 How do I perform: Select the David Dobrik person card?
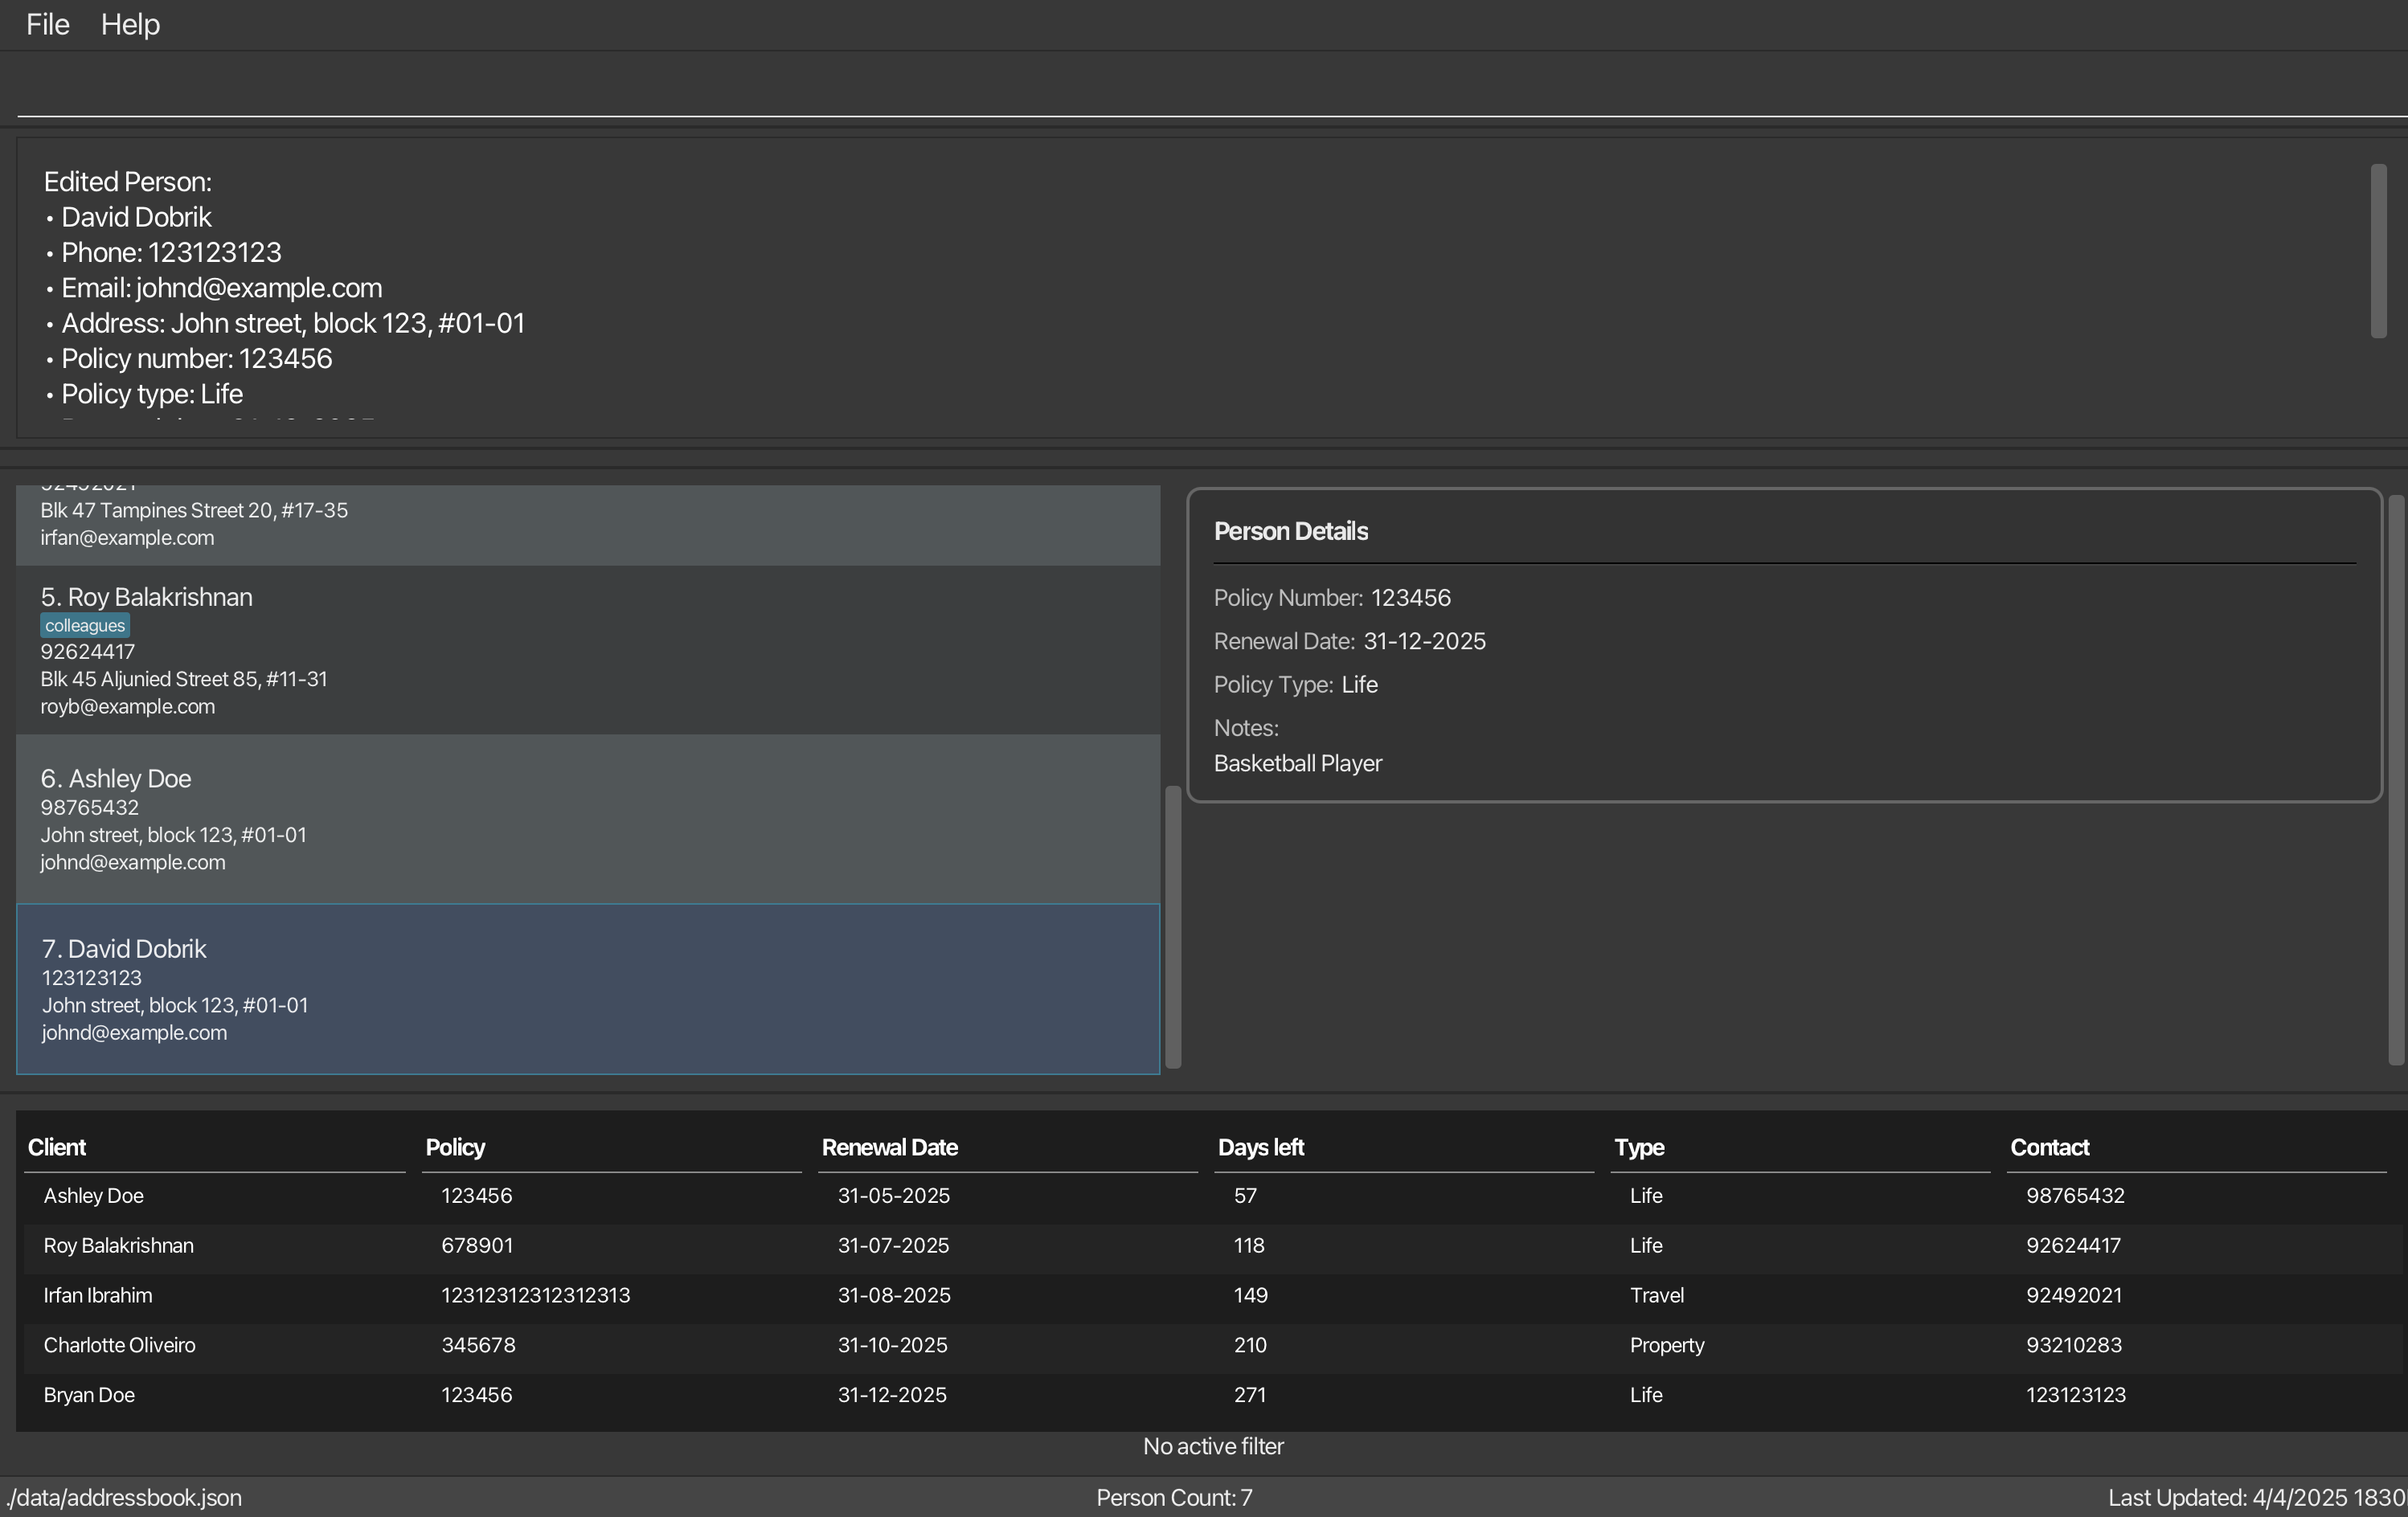[x=588, y=989]
